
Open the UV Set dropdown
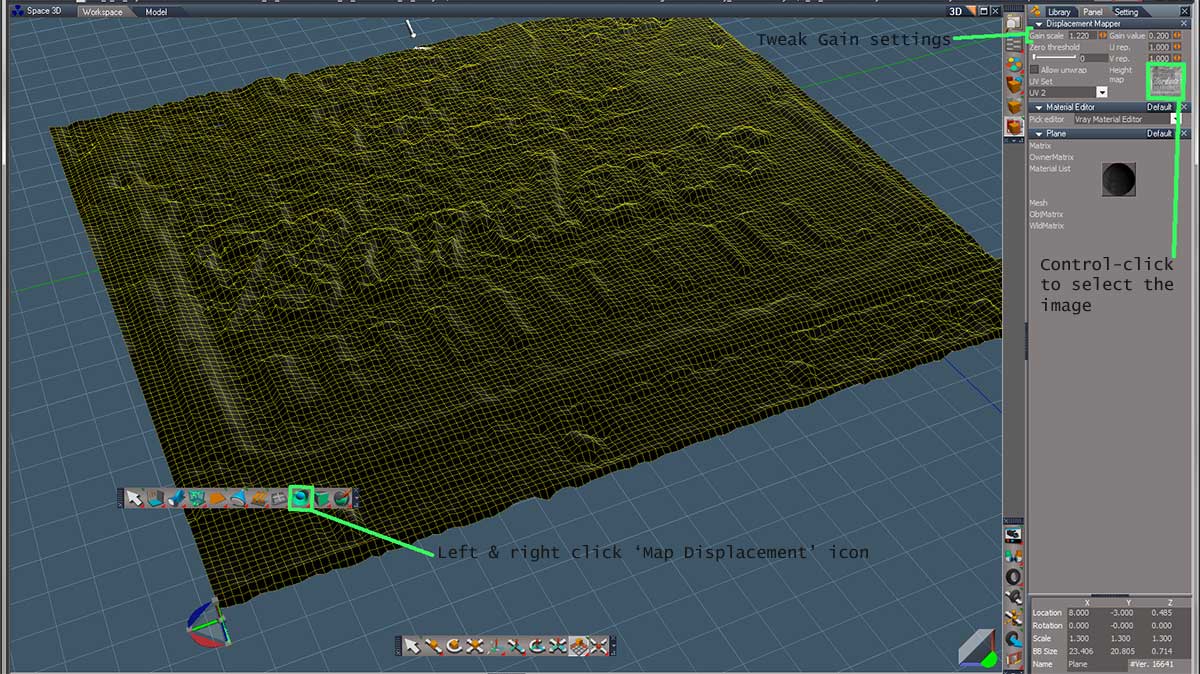click(1101, 92)
